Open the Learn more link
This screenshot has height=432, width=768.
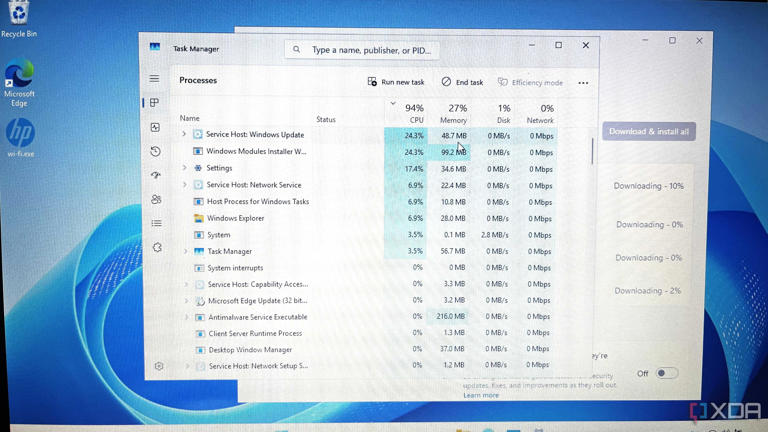click(x=481, y=395)
